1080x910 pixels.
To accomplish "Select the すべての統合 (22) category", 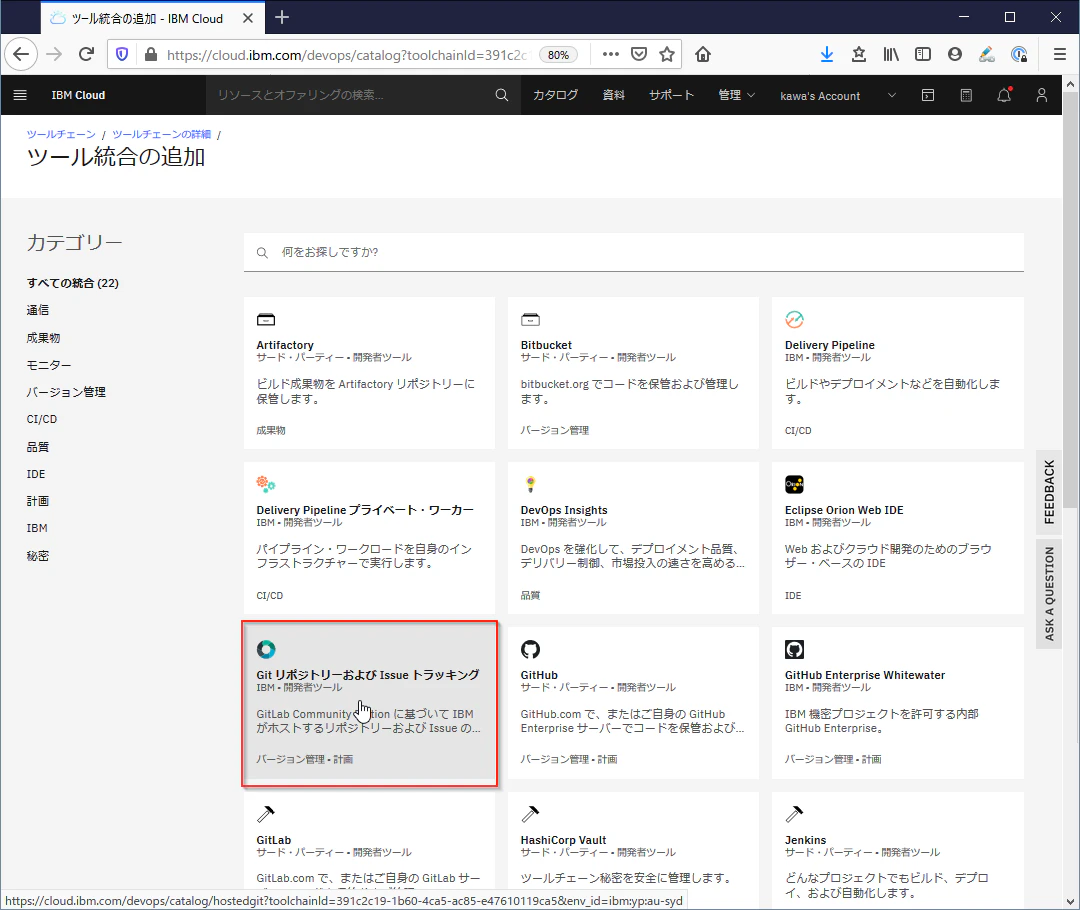I will click(x=72, y=283).
